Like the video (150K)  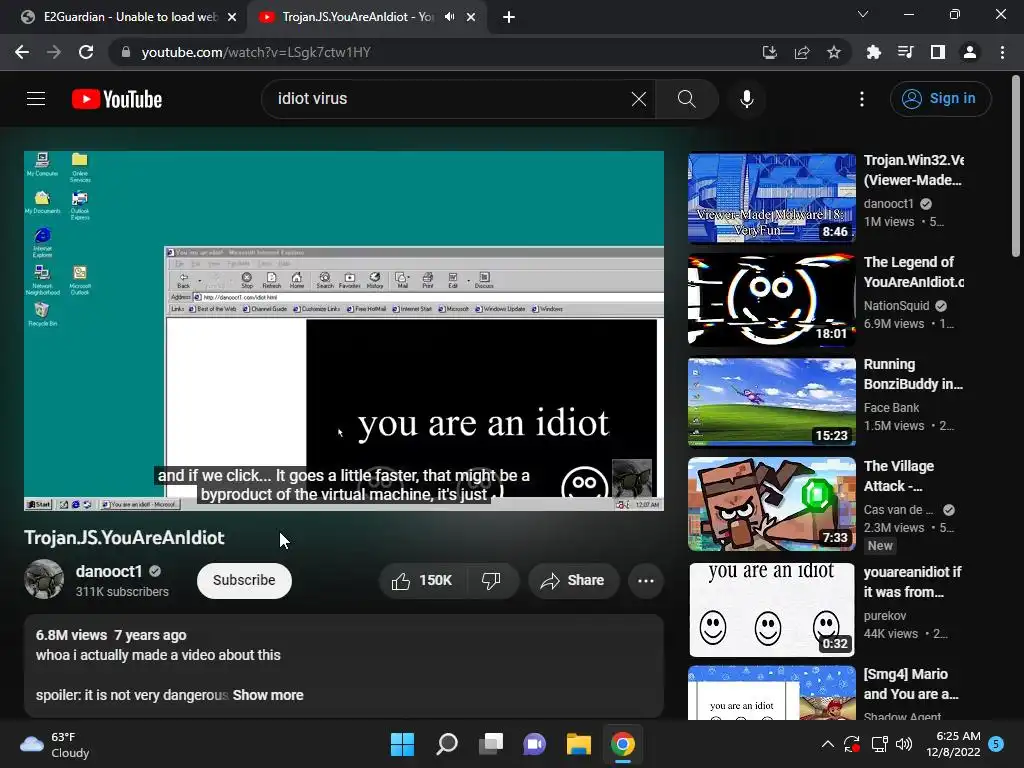coord(422,581)
